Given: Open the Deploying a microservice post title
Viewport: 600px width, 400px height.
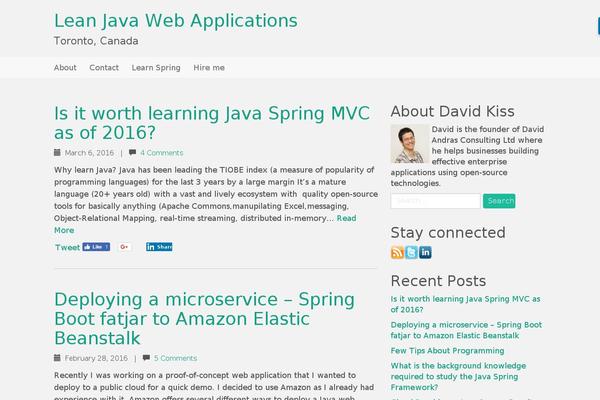Looking at the screenshot, I should [x=204, y=319].
